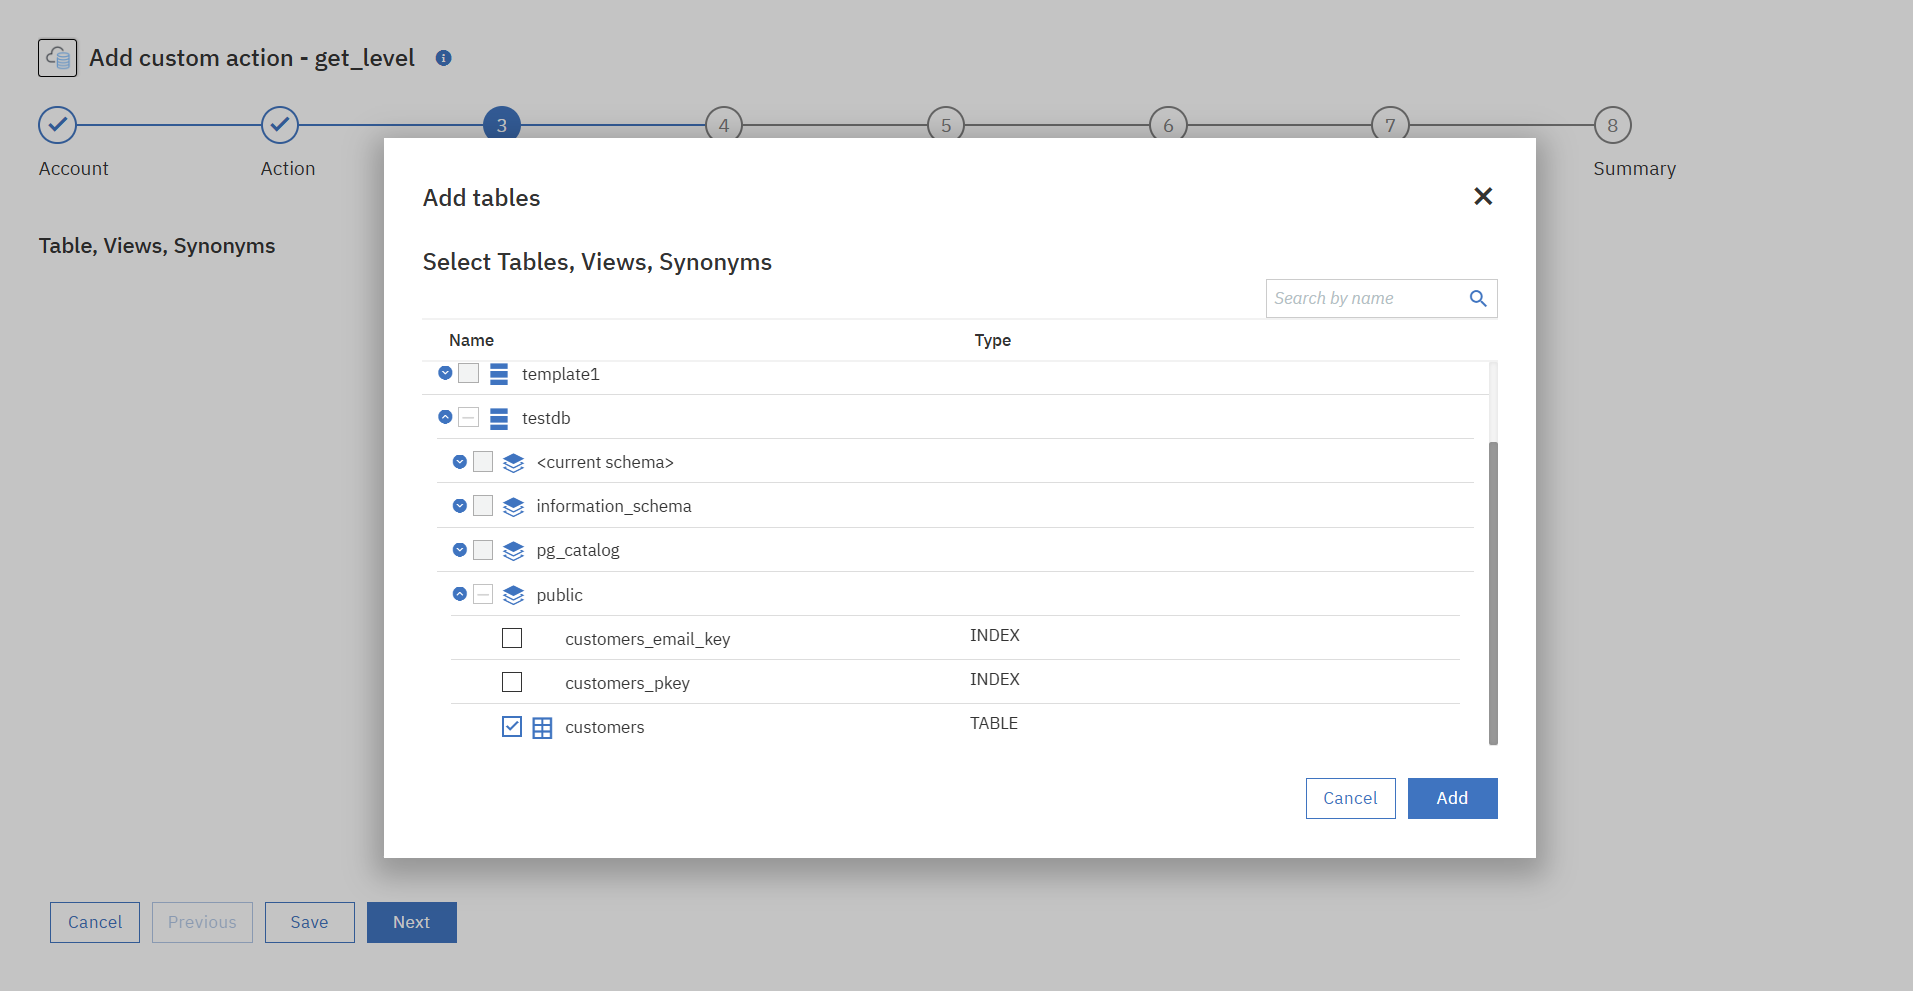Click the custom action database icon
This screenshot has height=991, width=1913.
click(x=57, y=58)
